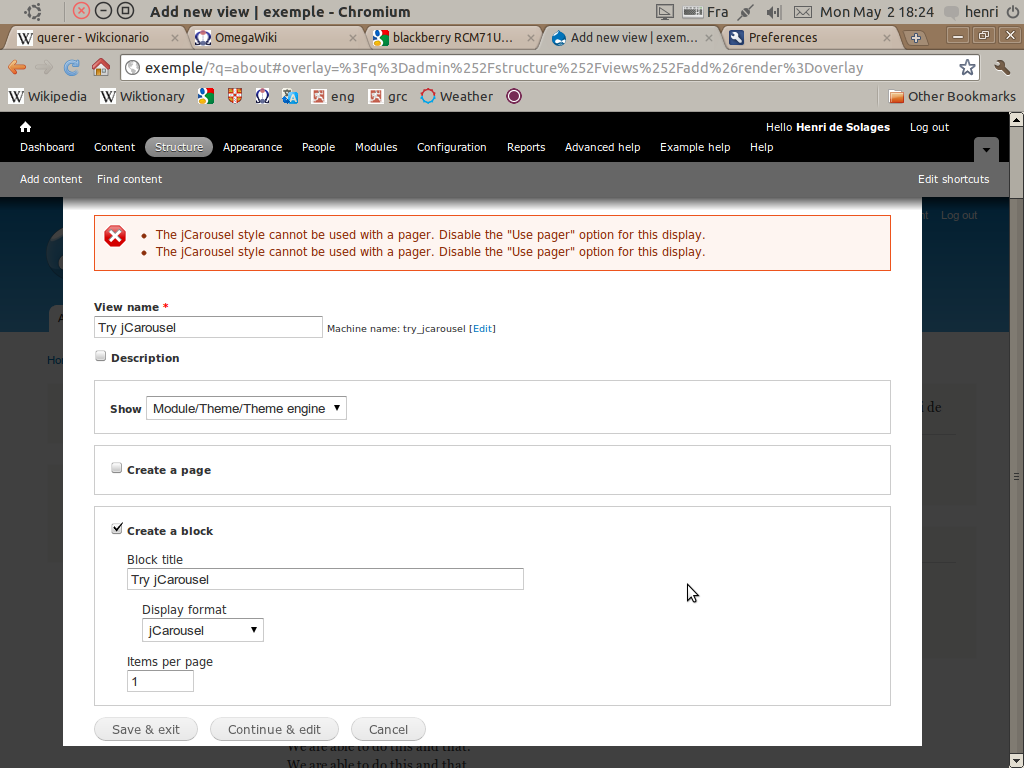Collapse the shortcuts bar toggle arrow

tap(986, 150)
